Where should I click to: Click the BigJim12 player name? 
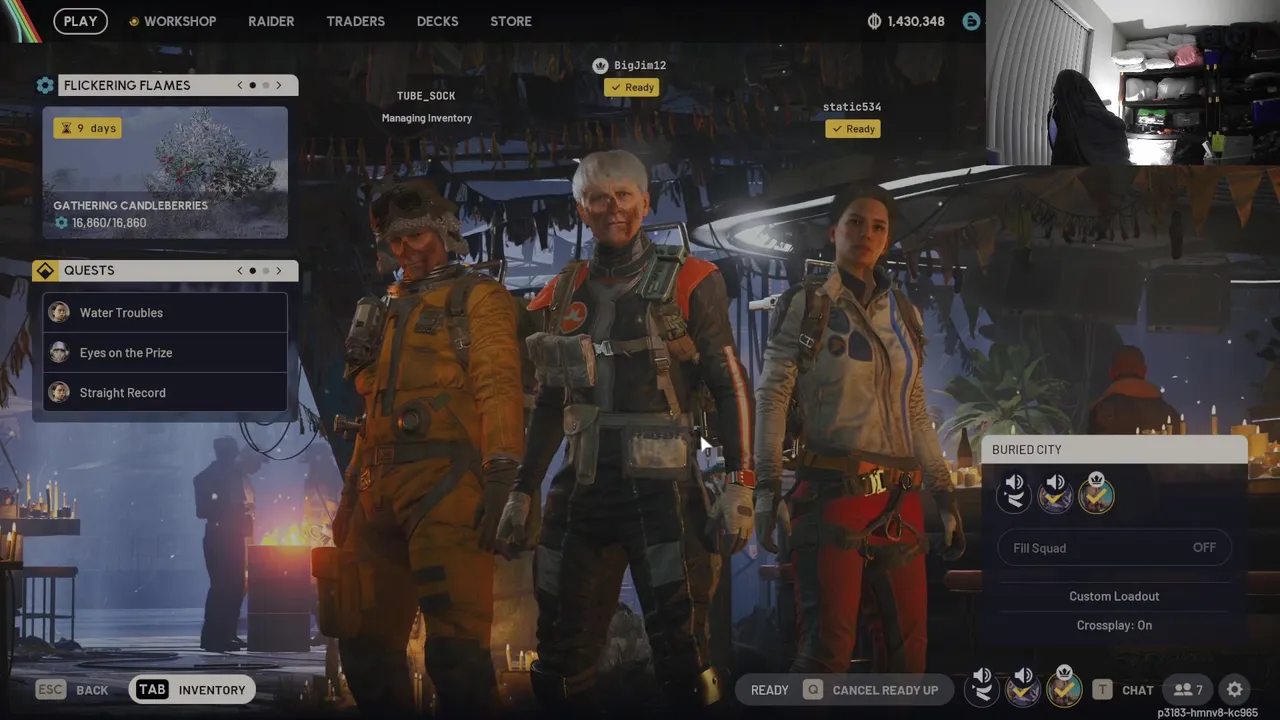tap(640, 65)
